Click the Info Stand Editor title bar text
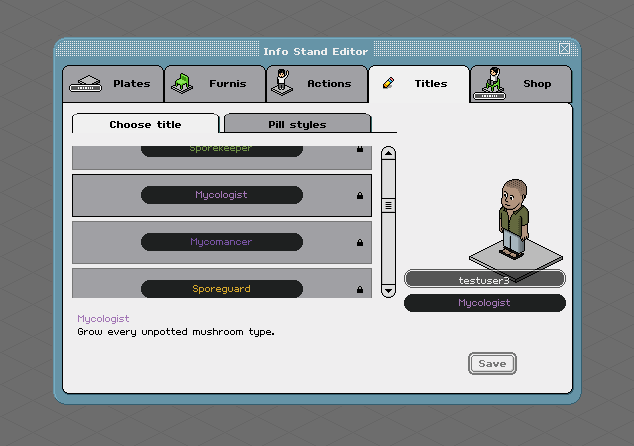This screenshot has height=446, width=634. pos(316,52)
